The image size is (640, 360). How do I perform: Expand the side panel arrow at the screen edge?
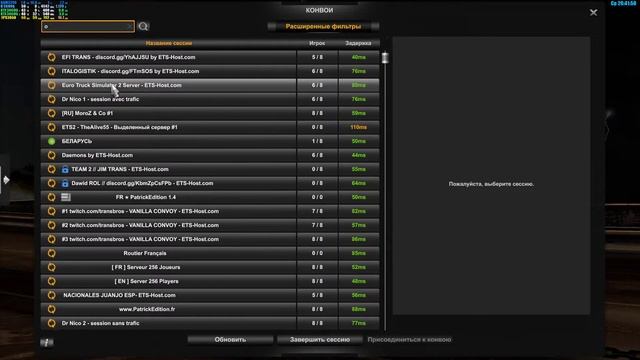[5, 180]
